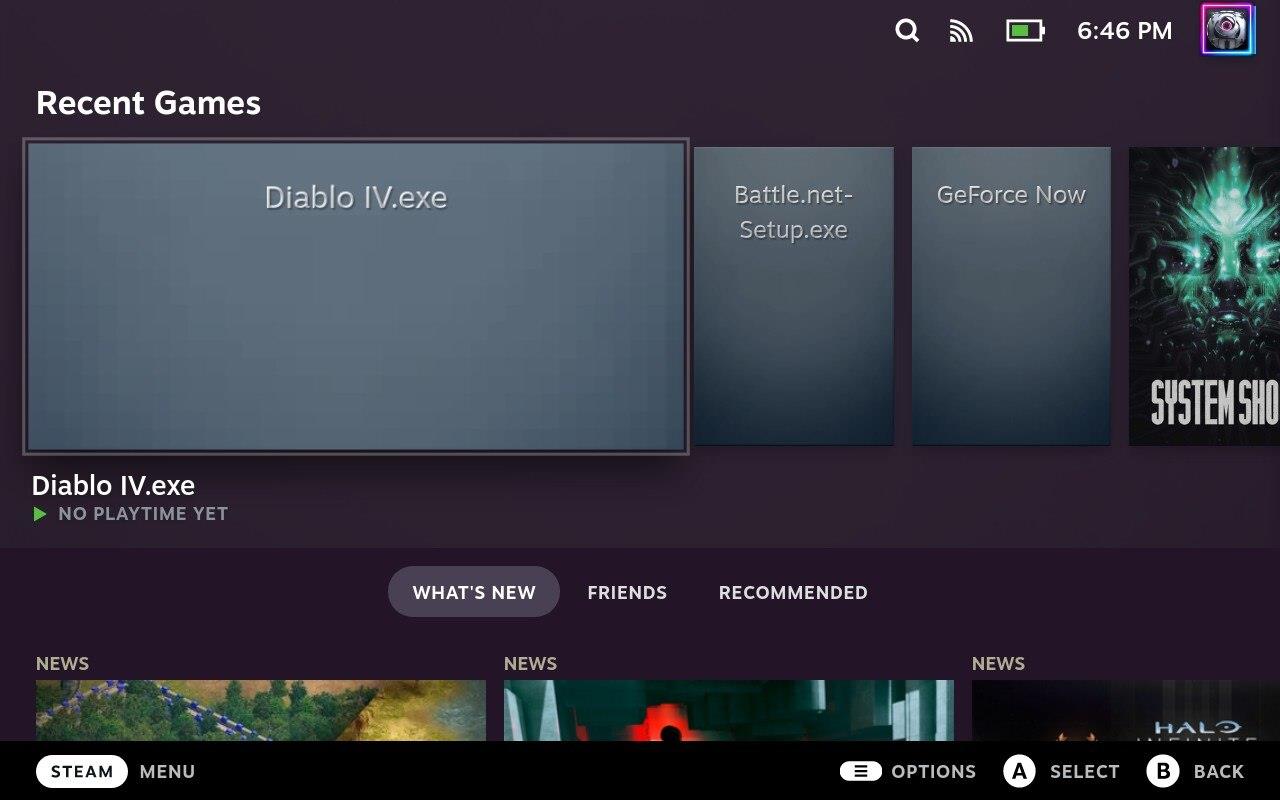
Task: Open the System Shock game cover
Action: (1204, 296)
